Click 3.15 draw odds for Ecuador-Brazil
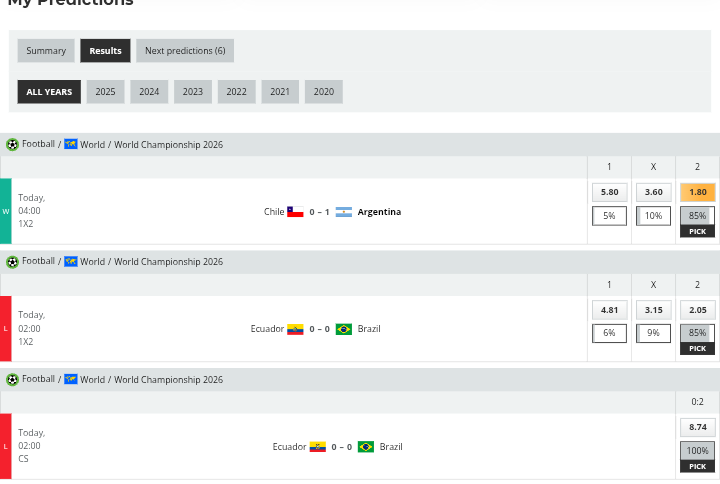 click(x=653, y=310)
